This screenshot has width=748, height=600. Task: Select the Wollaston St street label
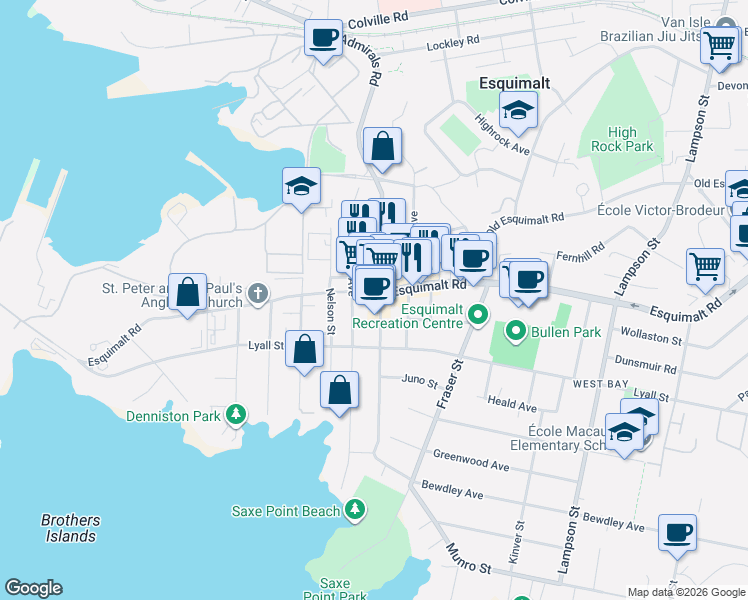(x=651, y=336)
